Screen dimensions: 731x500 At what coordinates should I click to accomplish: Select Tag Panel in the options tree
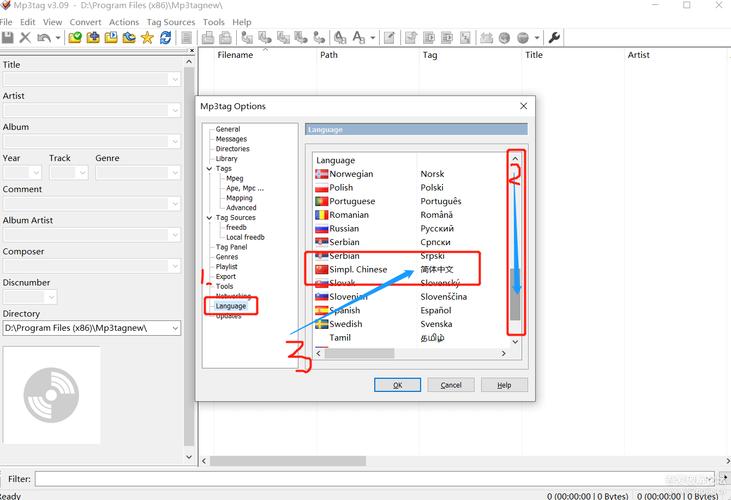pos(231,247)
